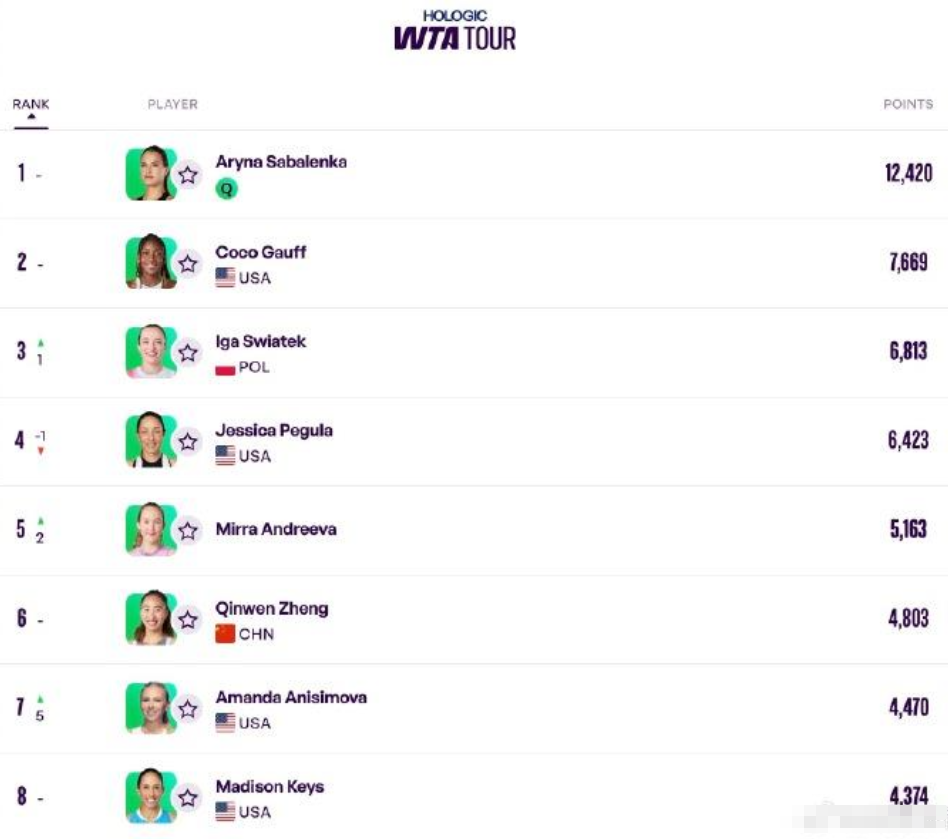
Task: Open Madison Keys' player name link
Action: click(x=270, y=787)
